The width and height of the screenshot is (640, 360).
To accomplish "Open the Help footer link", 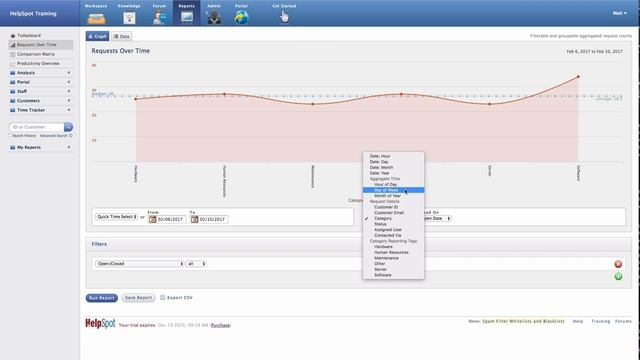I will point(578,321).
